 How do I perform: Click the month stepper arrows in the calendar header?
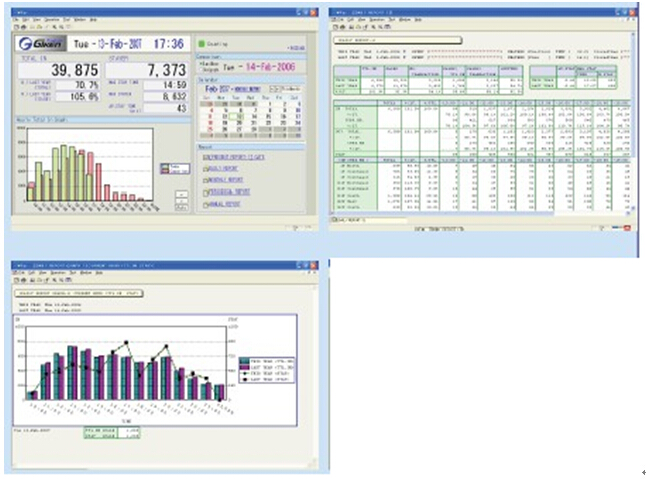(x=274, y=89)
